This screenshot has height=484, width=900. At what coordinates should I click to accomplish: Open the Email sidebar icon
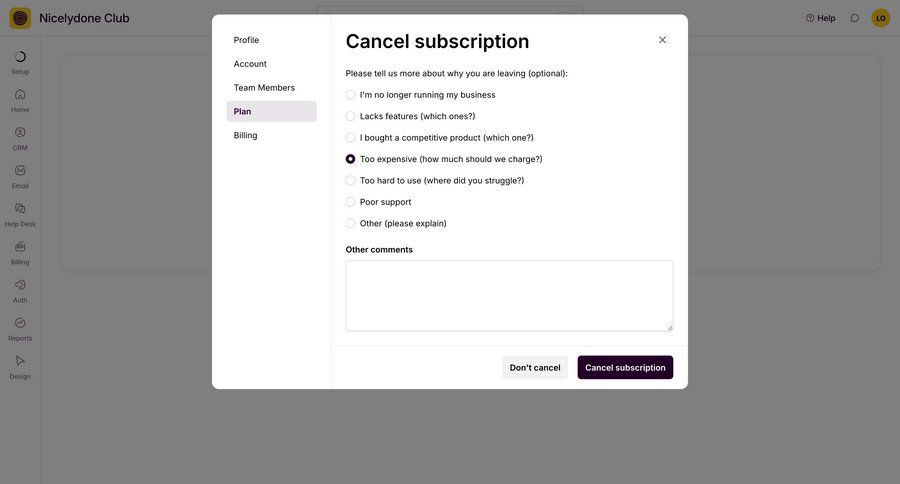pyautogui.click(x=20, y=171)
